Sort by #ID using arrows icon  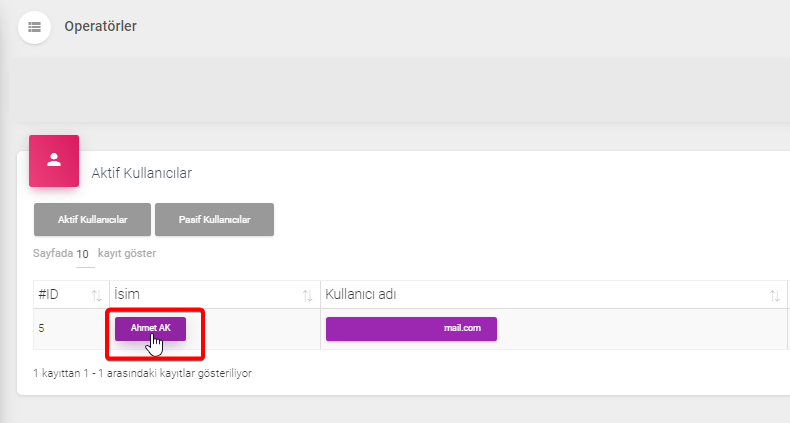click(96, 296)
